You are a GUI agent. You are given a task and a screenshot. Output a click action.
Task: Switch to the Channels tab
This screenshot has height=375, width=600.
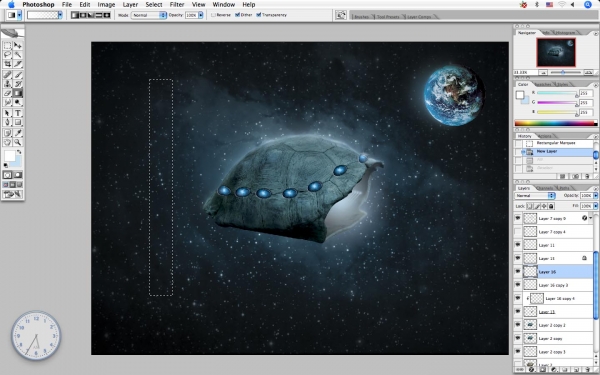(544, 188)
